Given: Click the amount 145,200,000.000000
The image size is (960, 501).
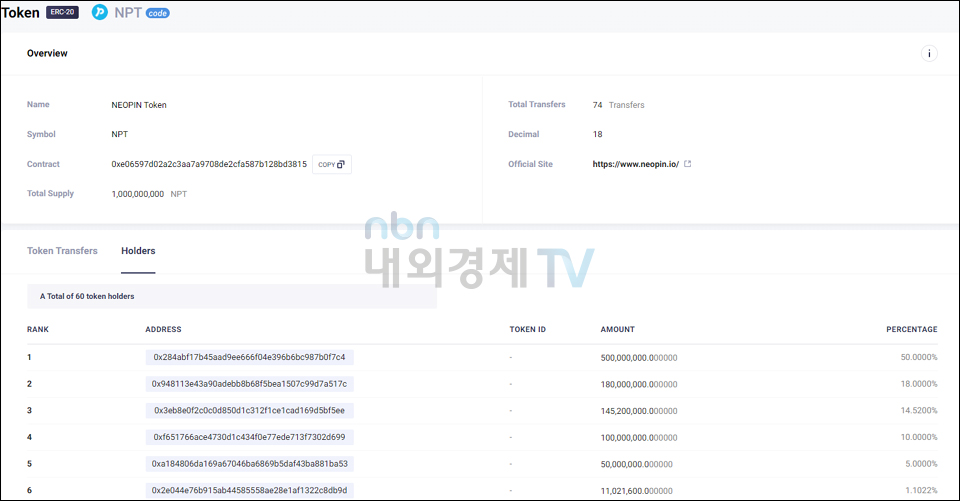Looking at the screenshot, I should (x=639, y=411).
